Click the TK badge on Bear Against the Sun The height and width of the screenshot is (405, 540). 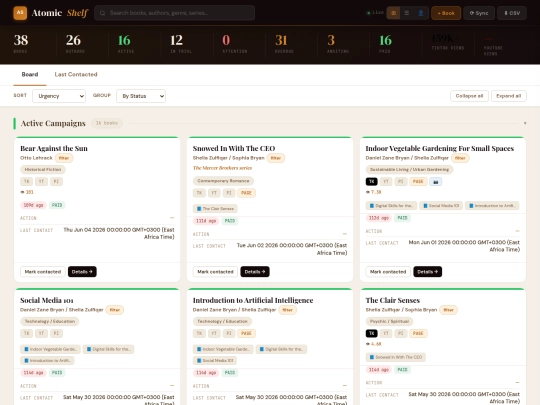pyautogui.click(x=27, y=181)
